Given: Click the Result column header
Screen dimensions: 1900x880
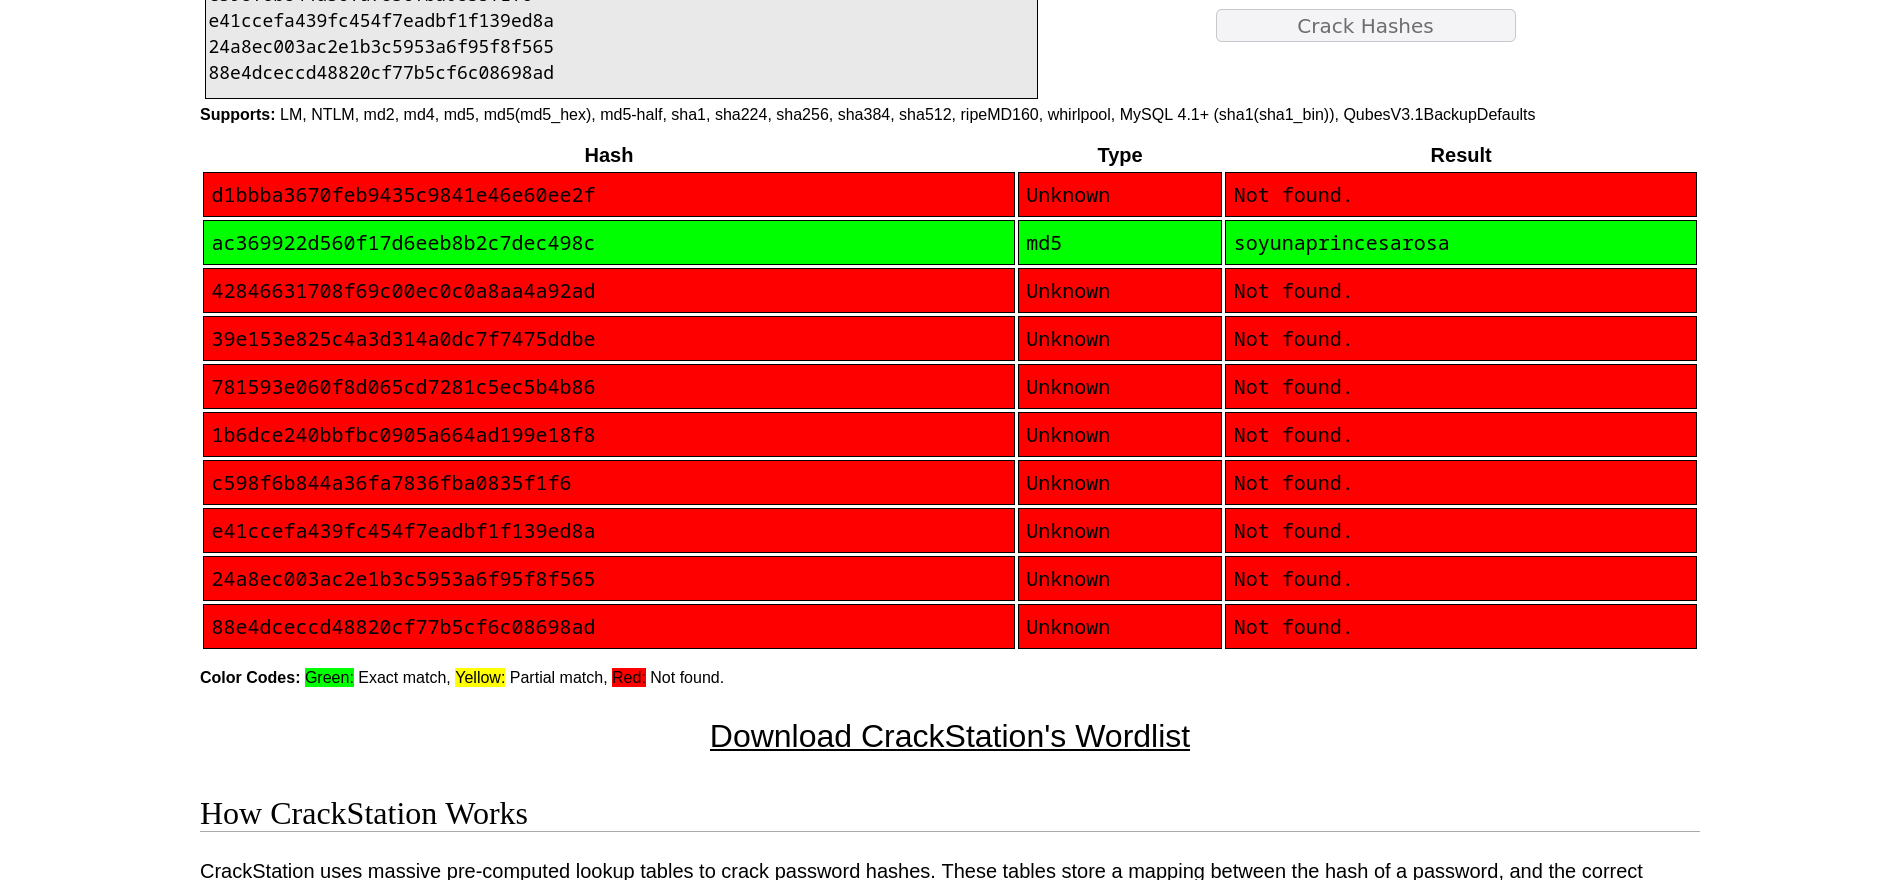Looking at the screenshot, I should [1461, 155].
